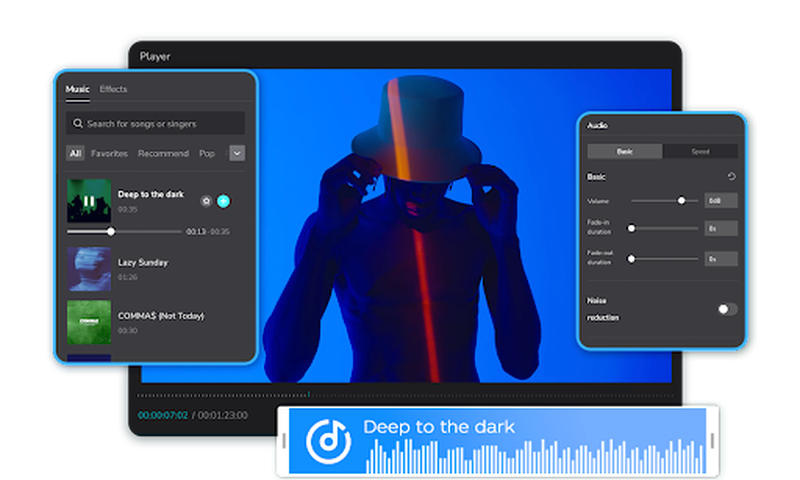This screenshot has width=800, height=480.
Task: Filter songs by Favorites
Action: pyautogui.click(x=109, y=154)
